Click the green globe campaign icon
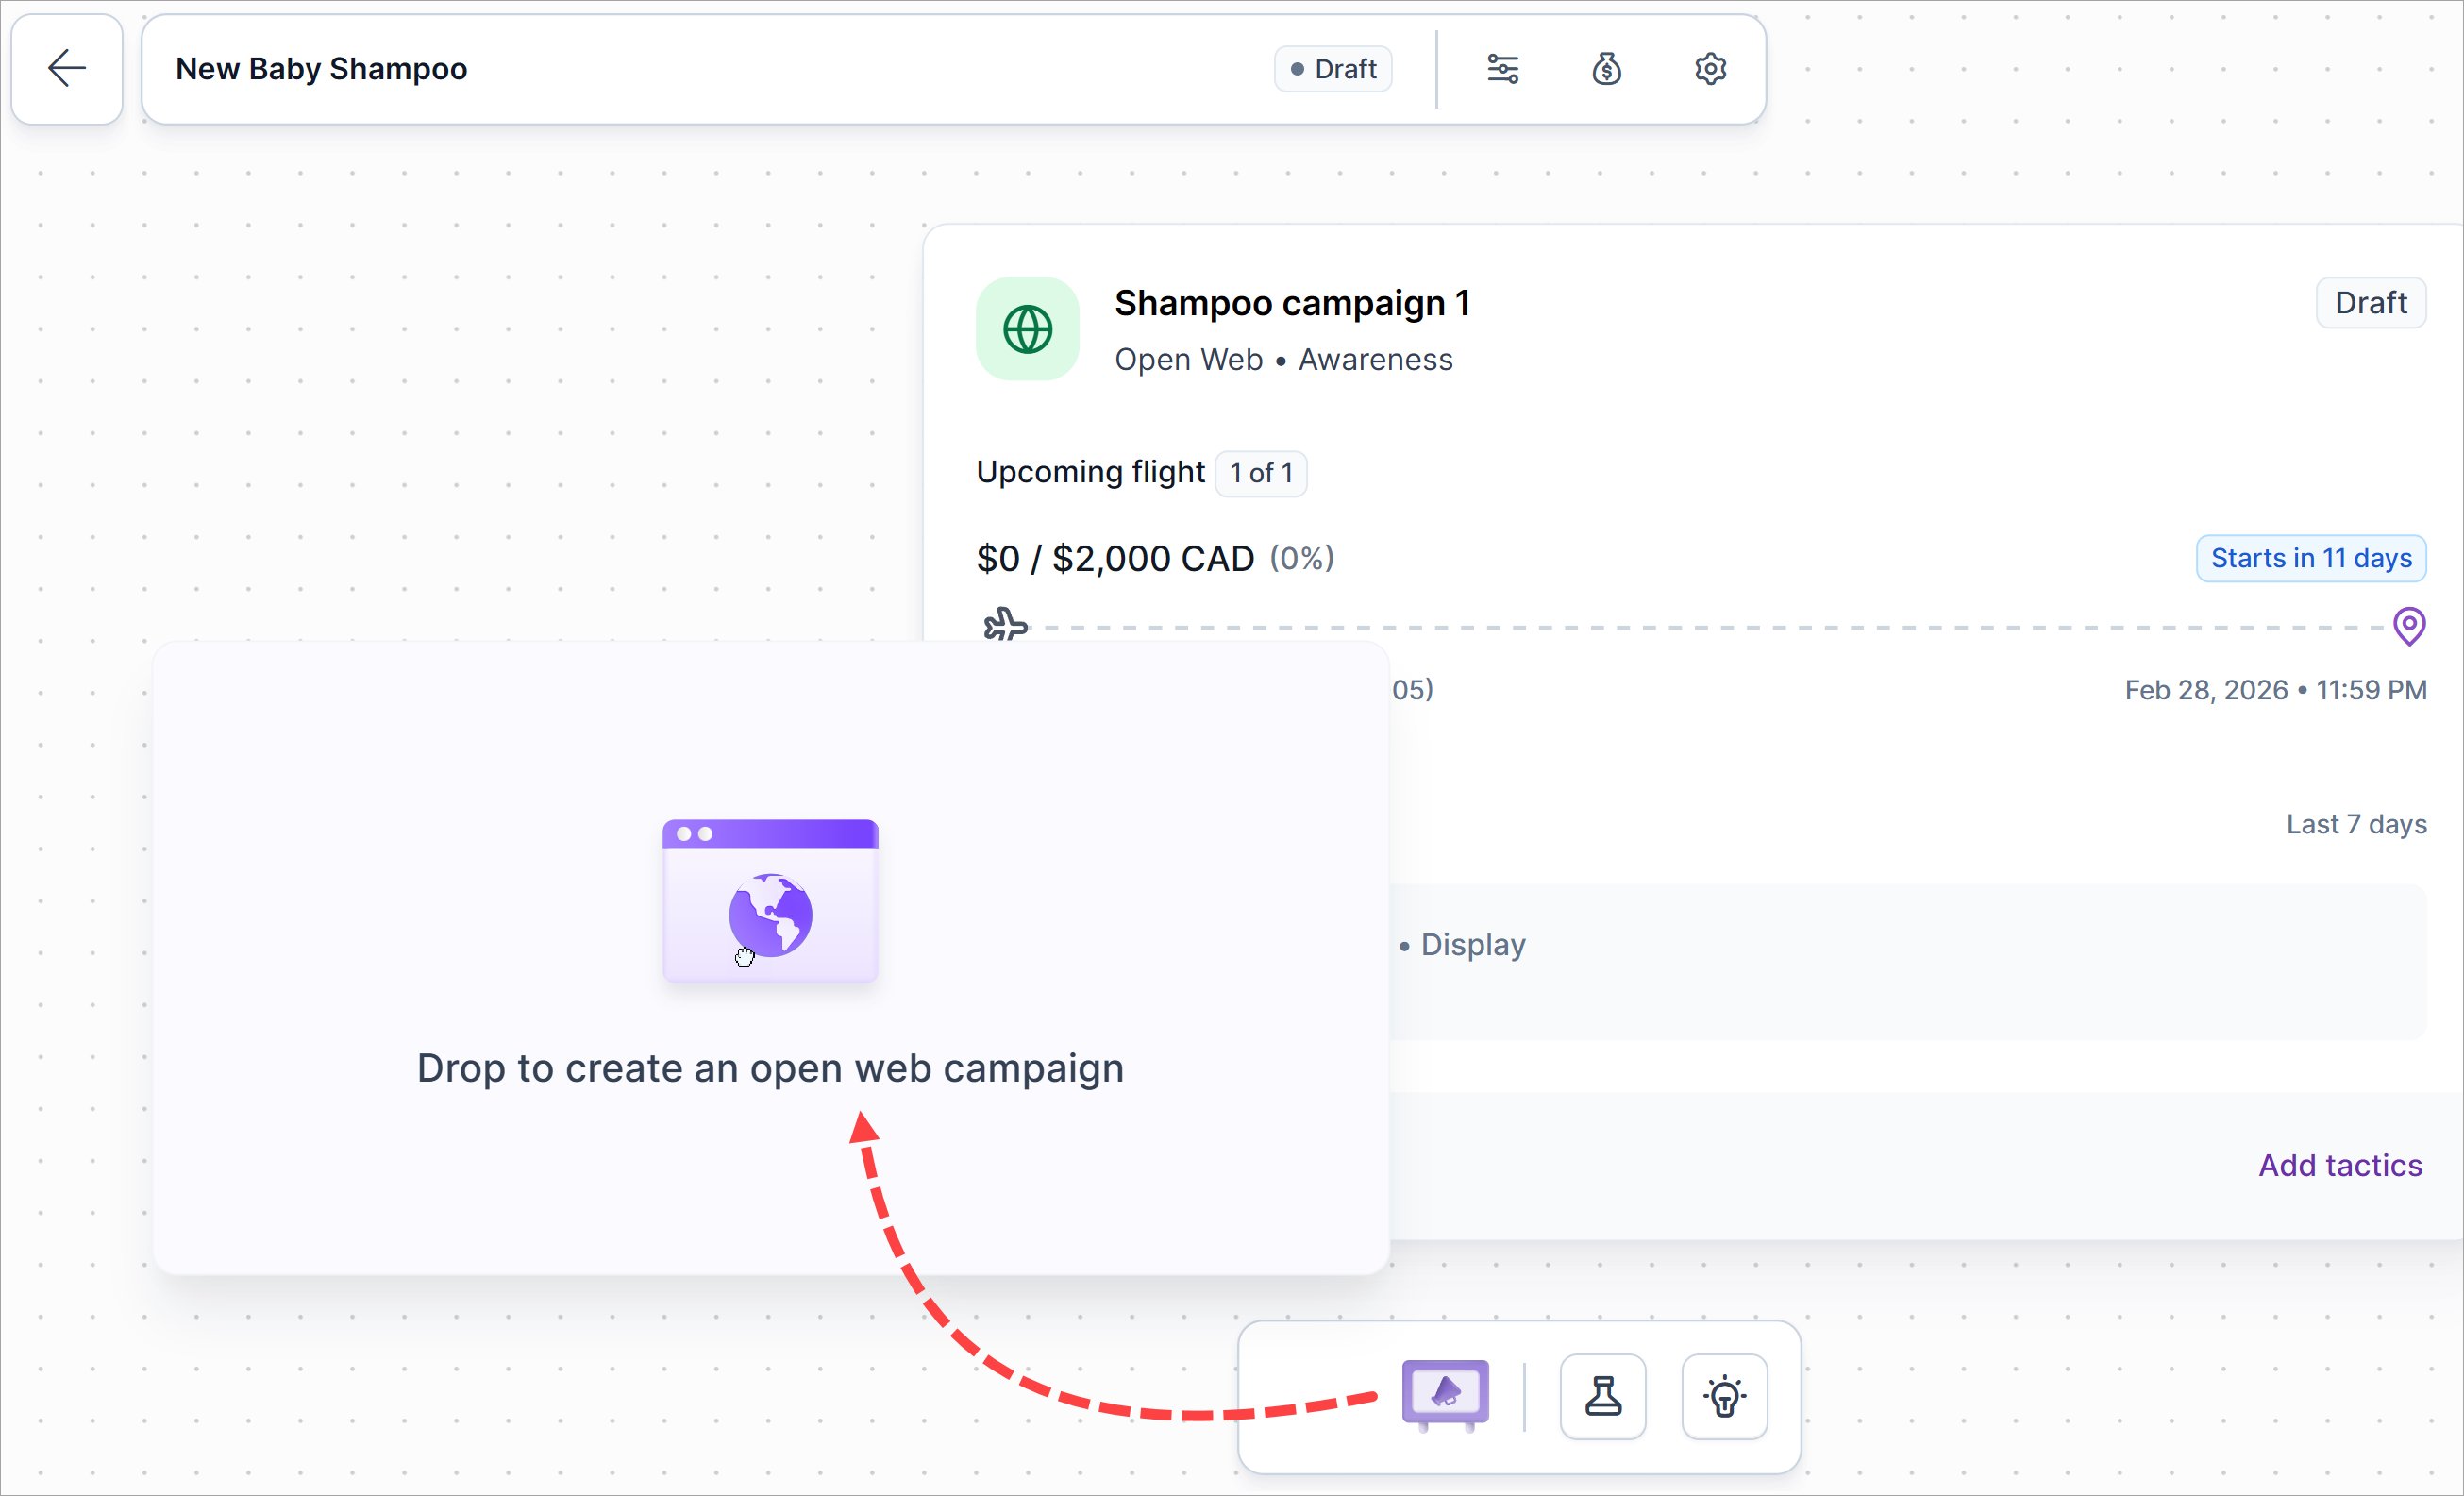This screenshot has height=1496, width=2464. (1027, 329)
